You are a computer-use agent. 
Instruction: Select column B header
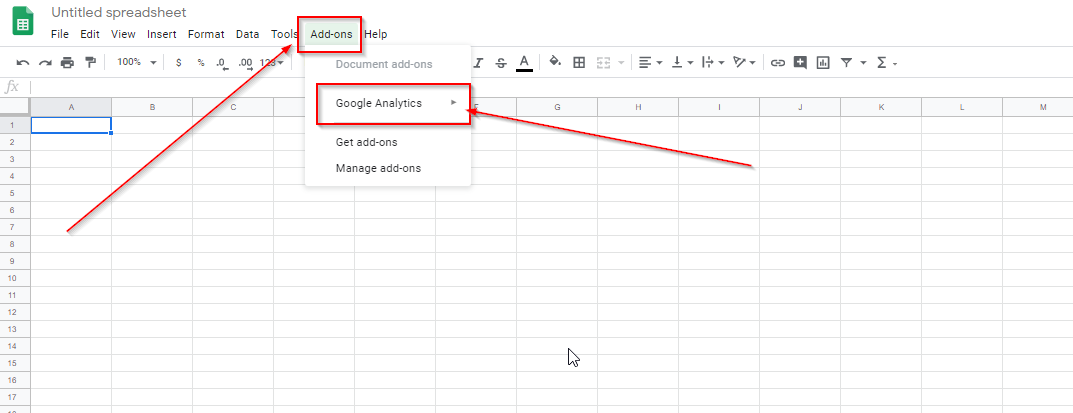point(152,107)
